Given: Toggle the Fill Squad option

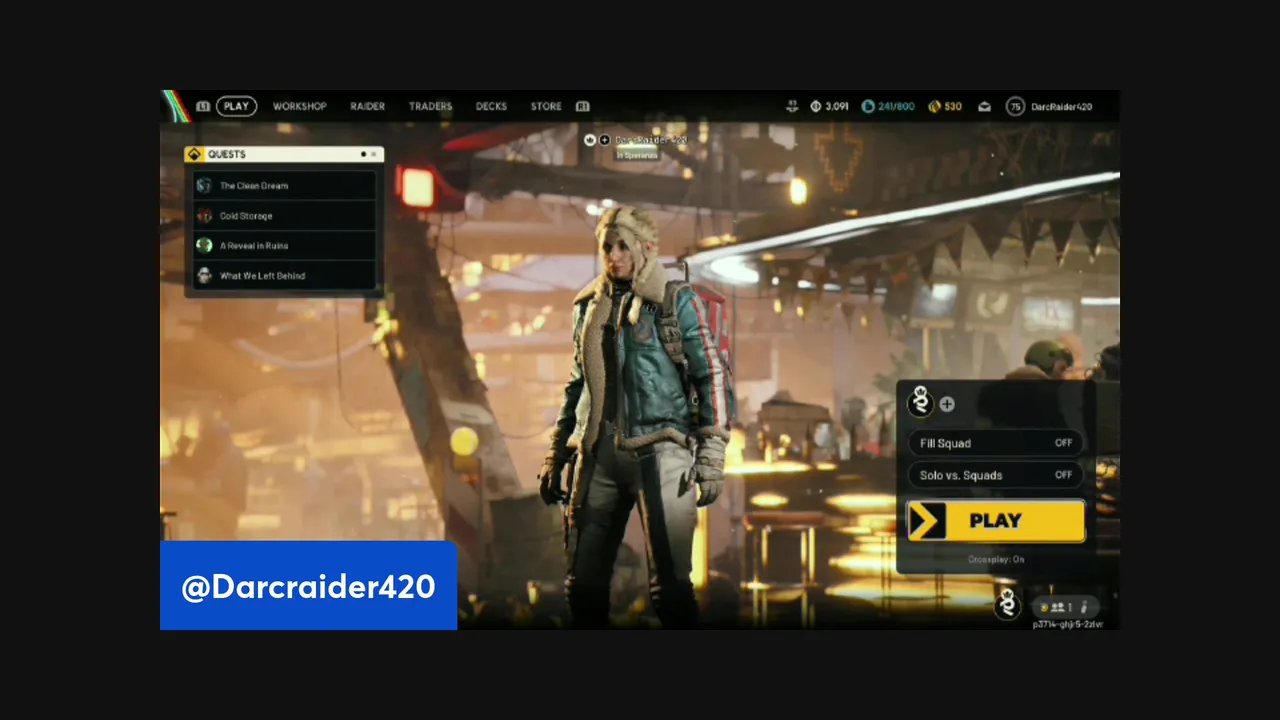Looking at the screenshot, I should 995,443.
